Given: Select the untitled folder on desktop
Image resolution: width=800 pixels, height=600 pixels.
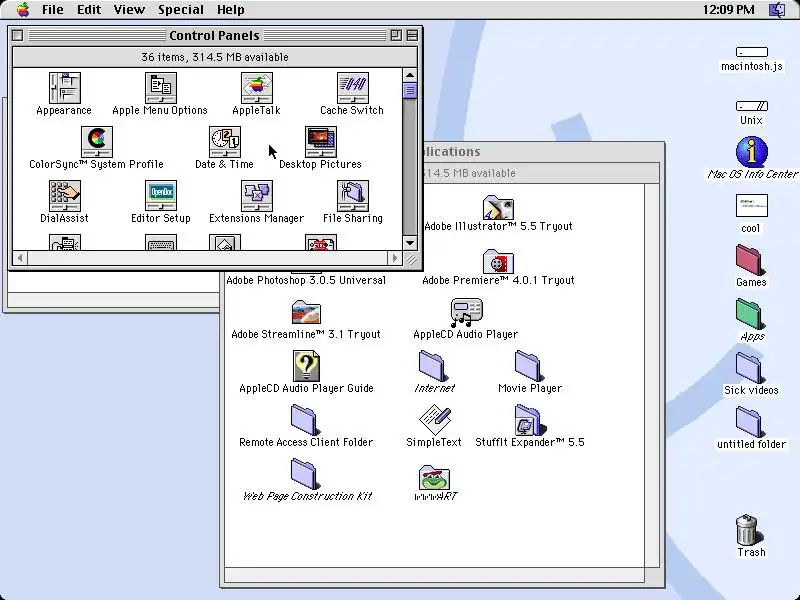Looking at the screenshot, I should point(750,422).
